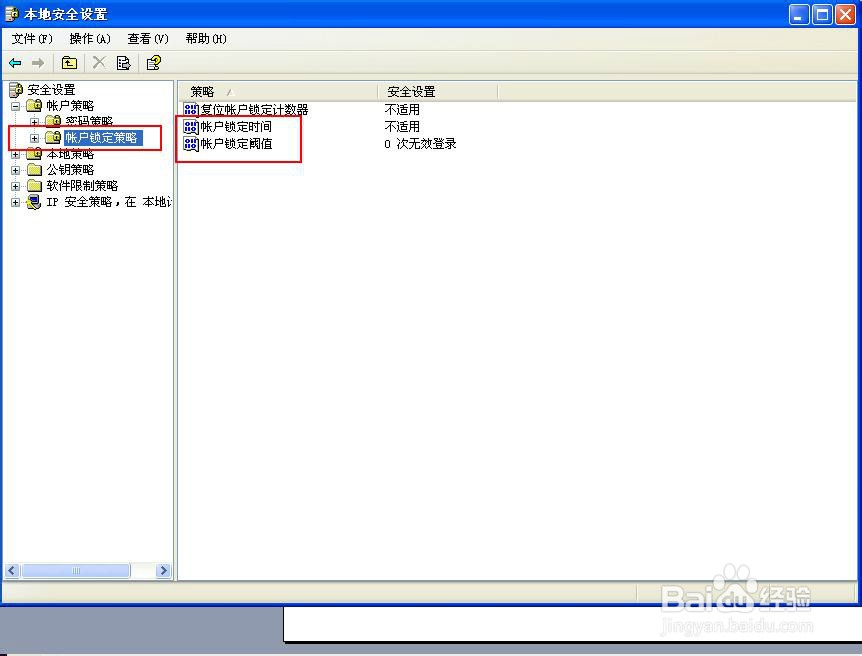Select 帐户锁定策略 in the tree

[x=103, y=137]
